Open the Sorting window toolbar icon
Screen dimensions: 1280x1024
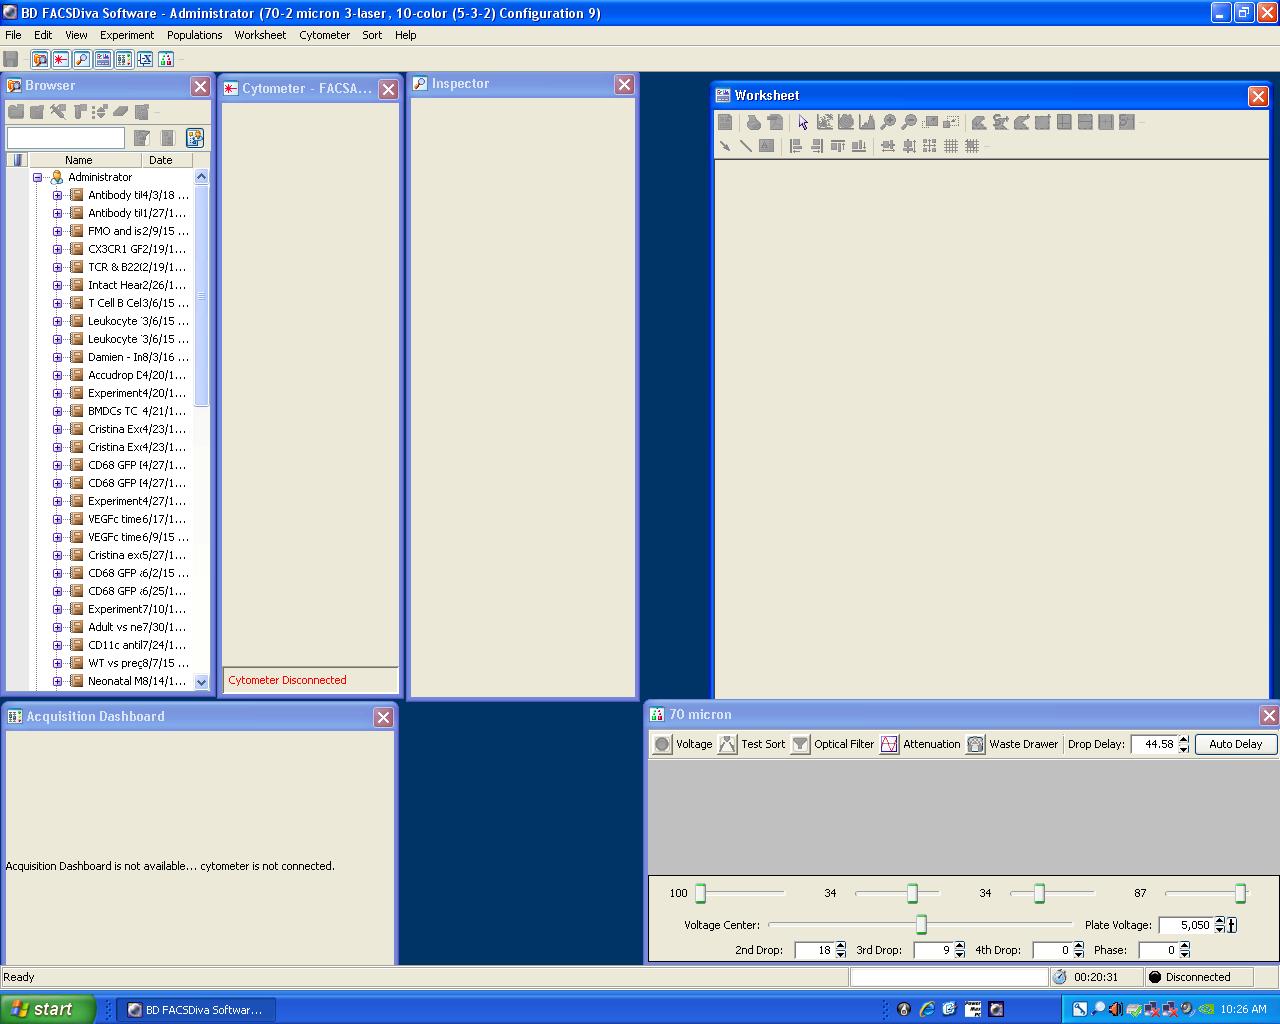point(166,59)
